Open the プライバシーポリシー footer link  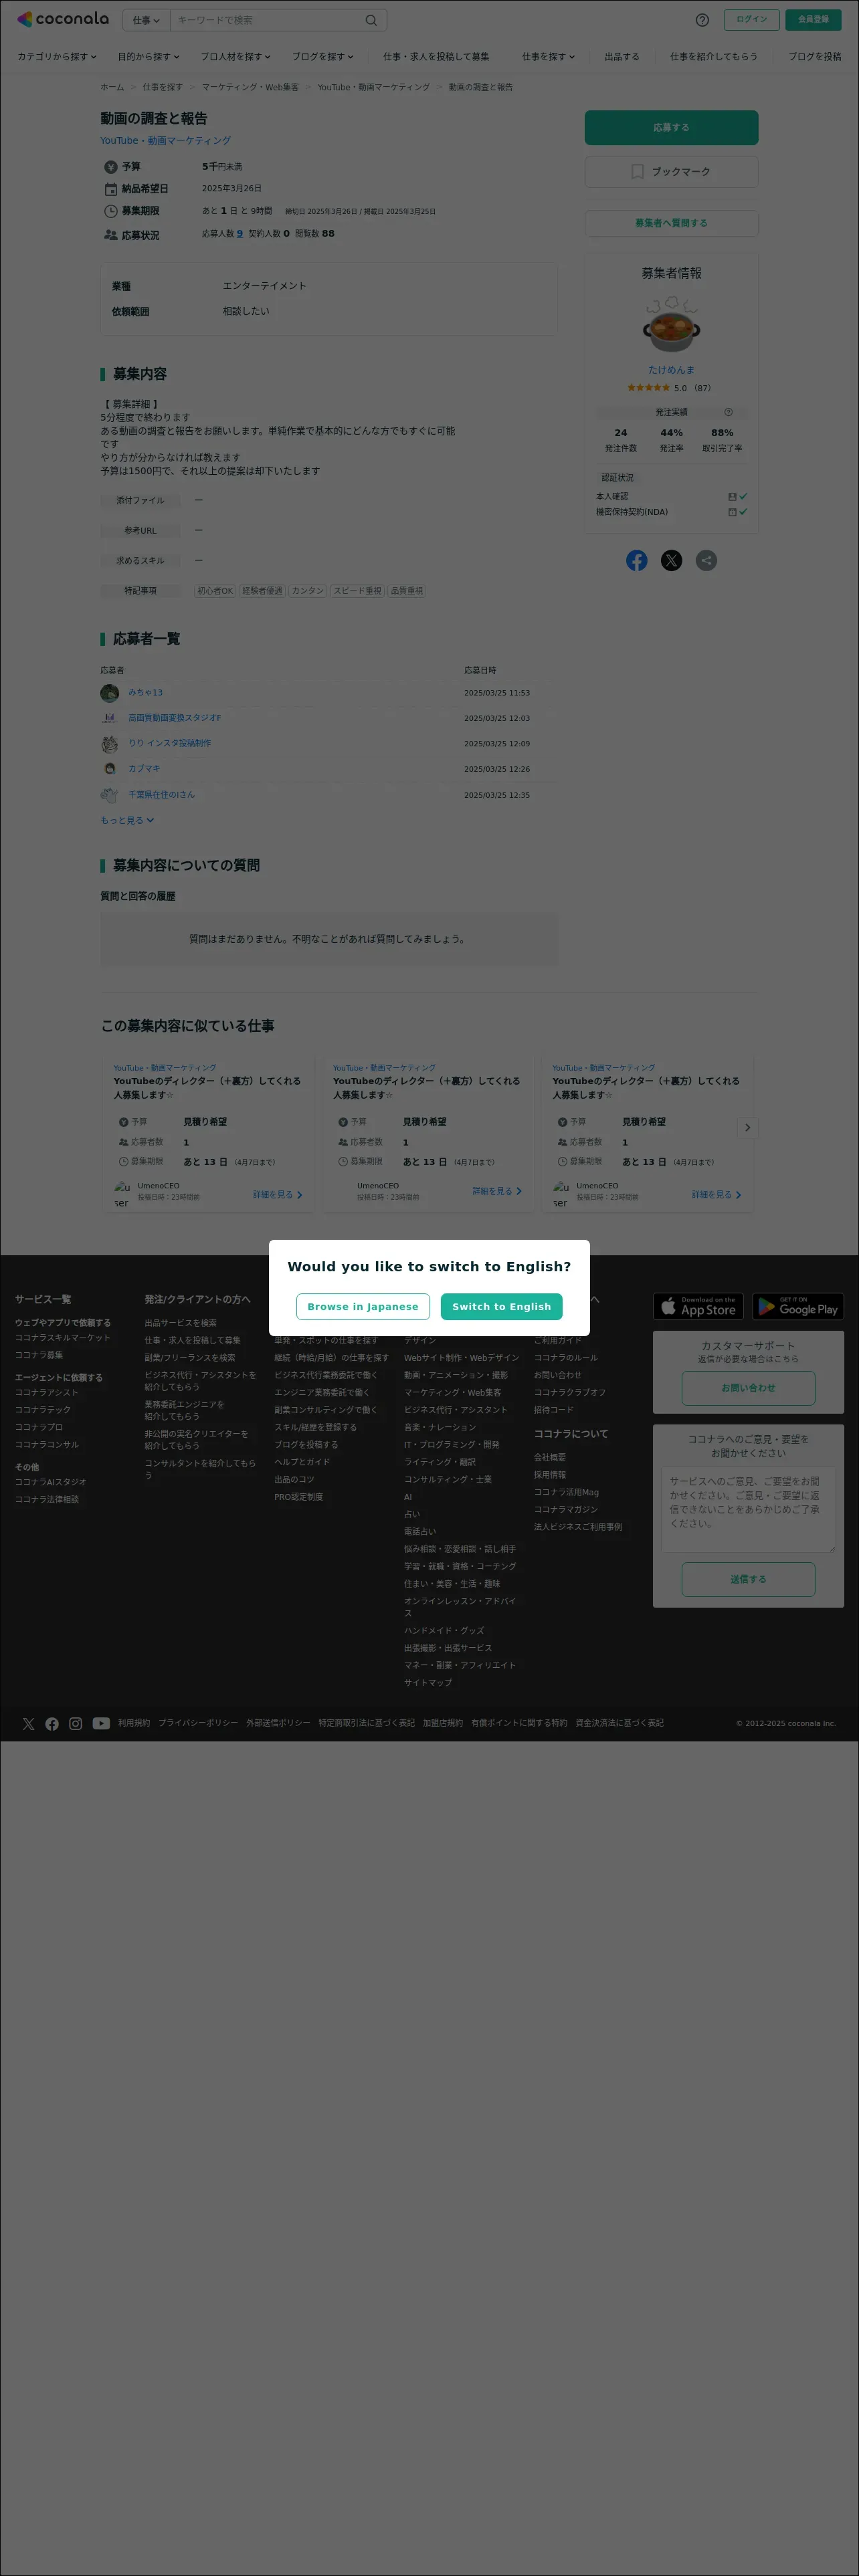(x=198, y=1723)
